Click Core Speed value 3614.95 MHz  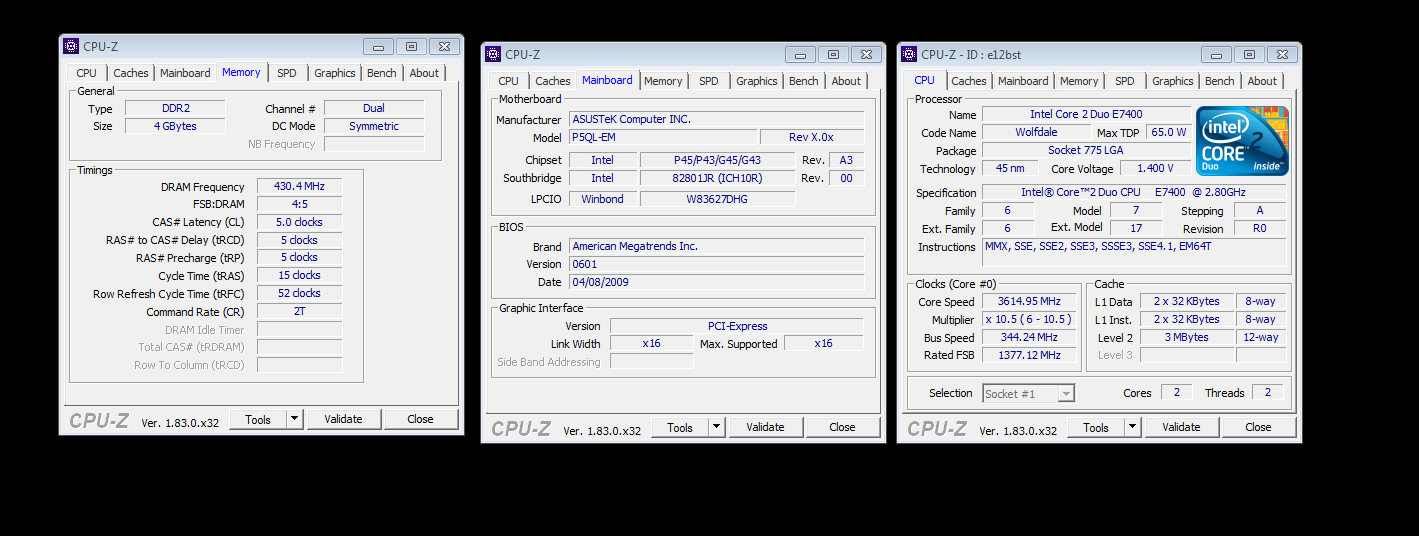(x=1029, y=301)
